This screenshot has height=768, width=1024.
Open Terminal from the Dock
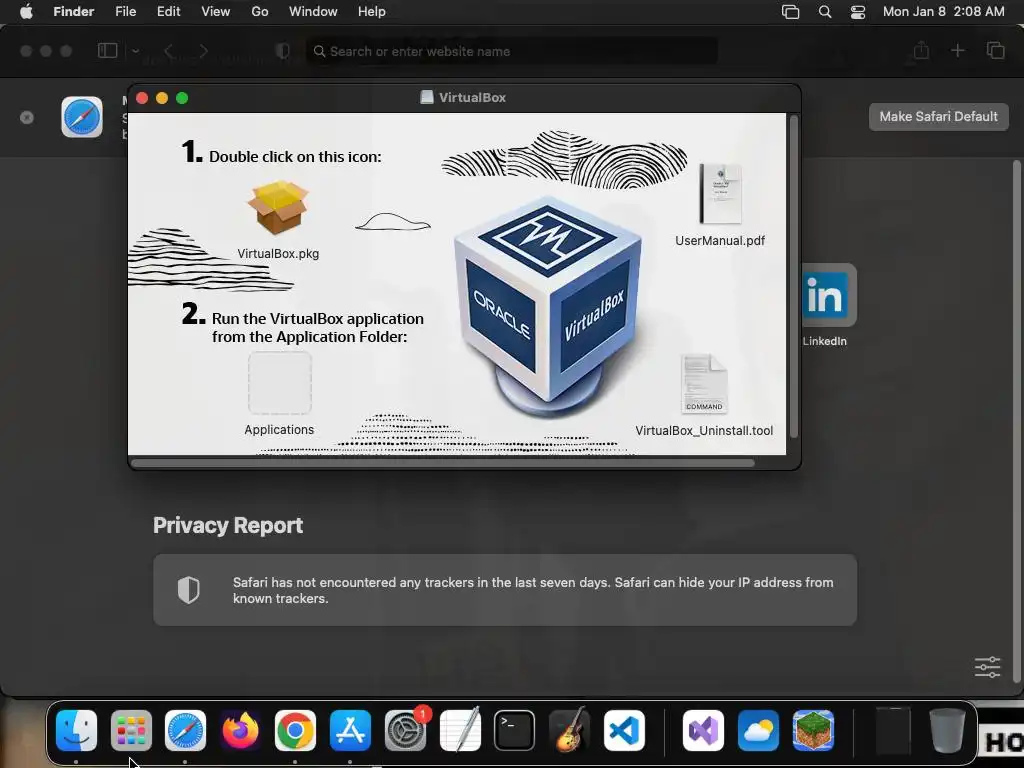pyautogui.click(x=514, y=730)
